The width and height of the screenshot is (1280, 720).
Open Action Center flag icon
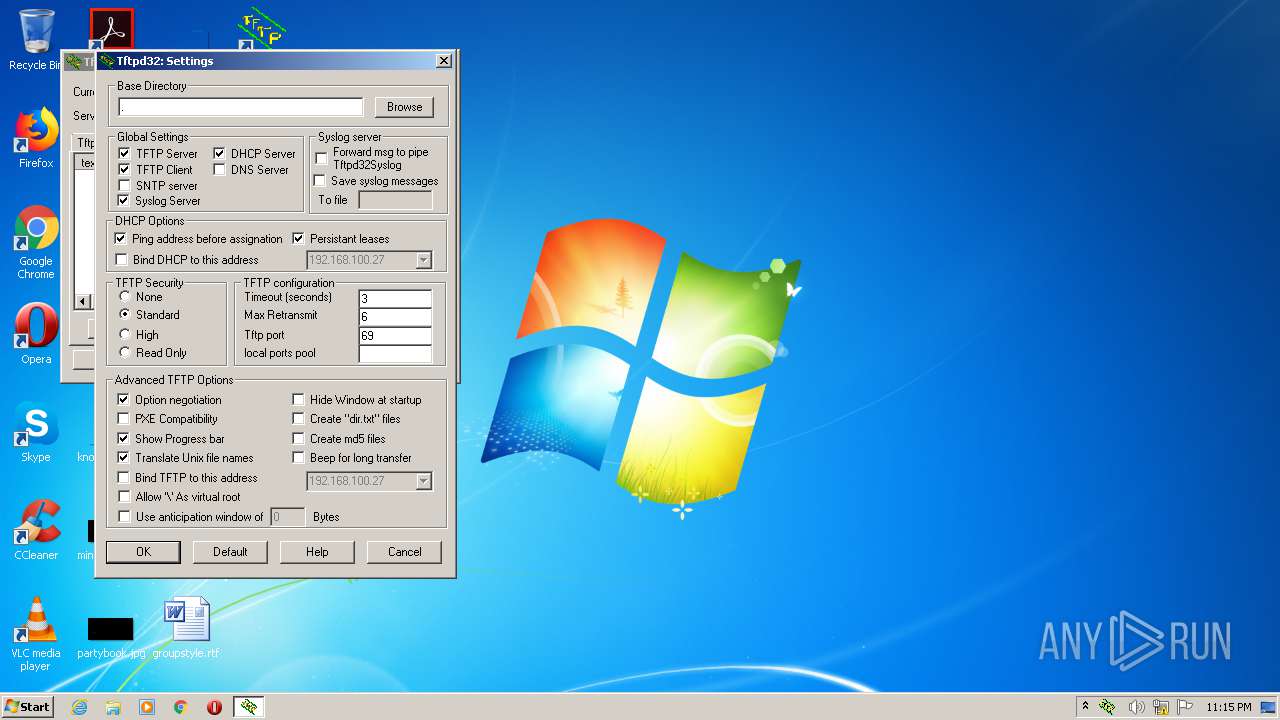tap(1185, 707)
